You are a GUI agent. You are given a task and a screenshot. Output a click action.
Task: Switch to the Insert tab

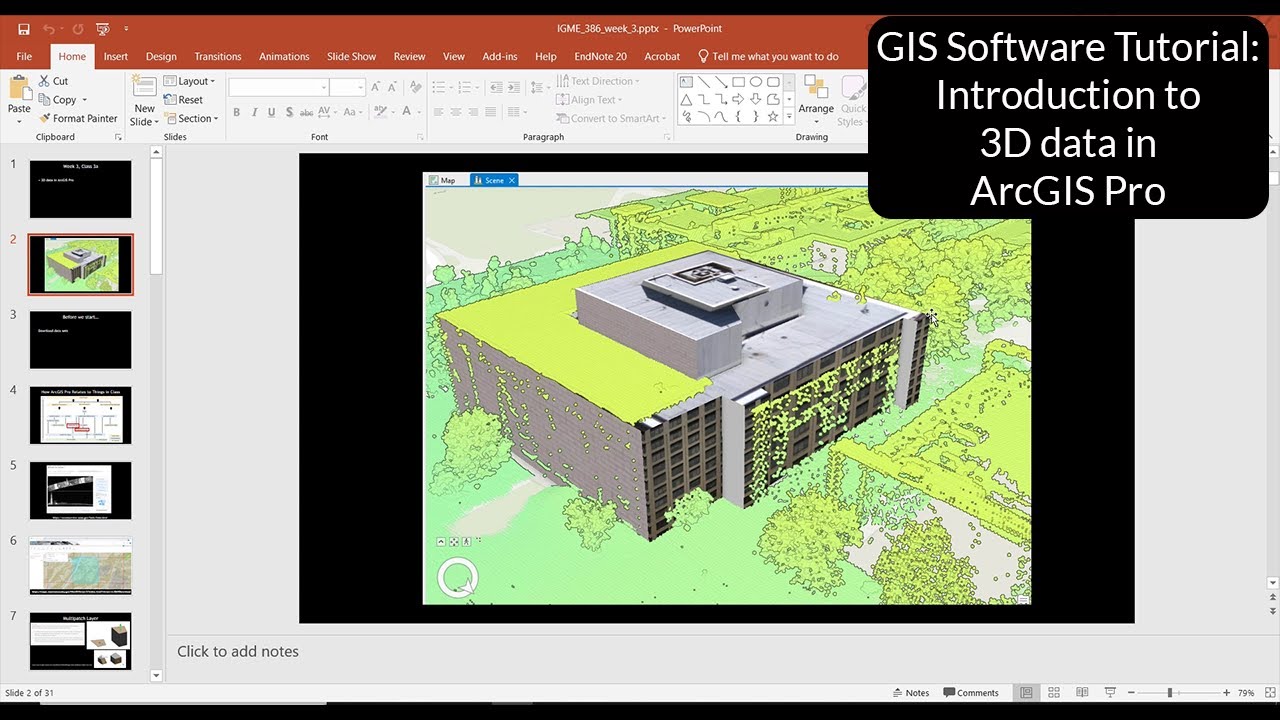[116, 56]
